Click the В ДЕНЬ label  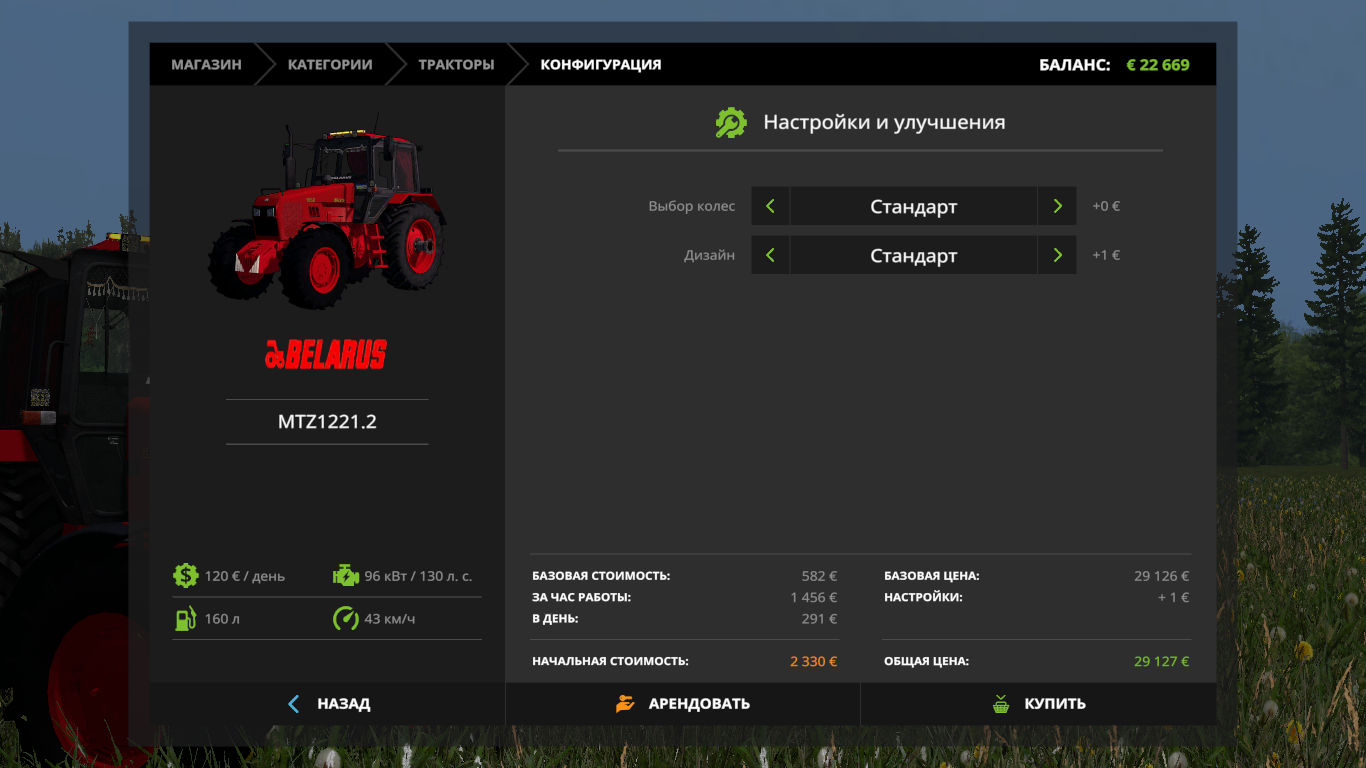point(555,619)
